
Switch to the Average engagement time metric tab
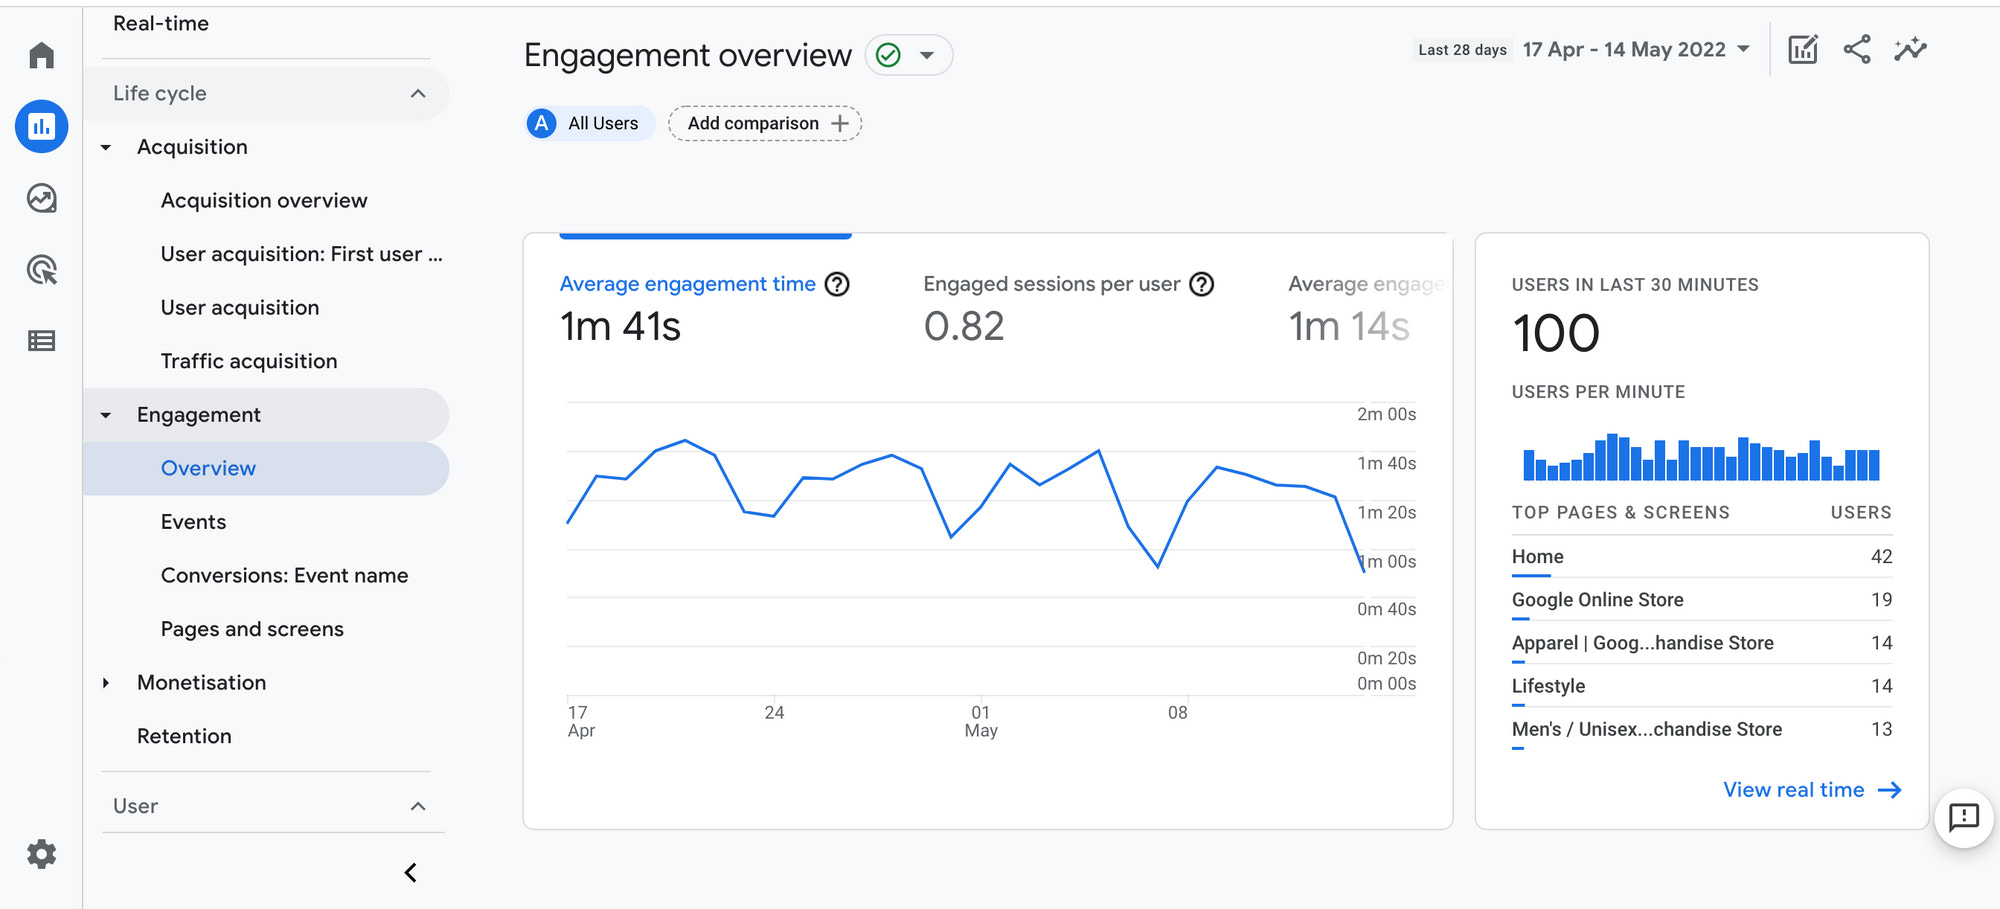pos(686,284)
